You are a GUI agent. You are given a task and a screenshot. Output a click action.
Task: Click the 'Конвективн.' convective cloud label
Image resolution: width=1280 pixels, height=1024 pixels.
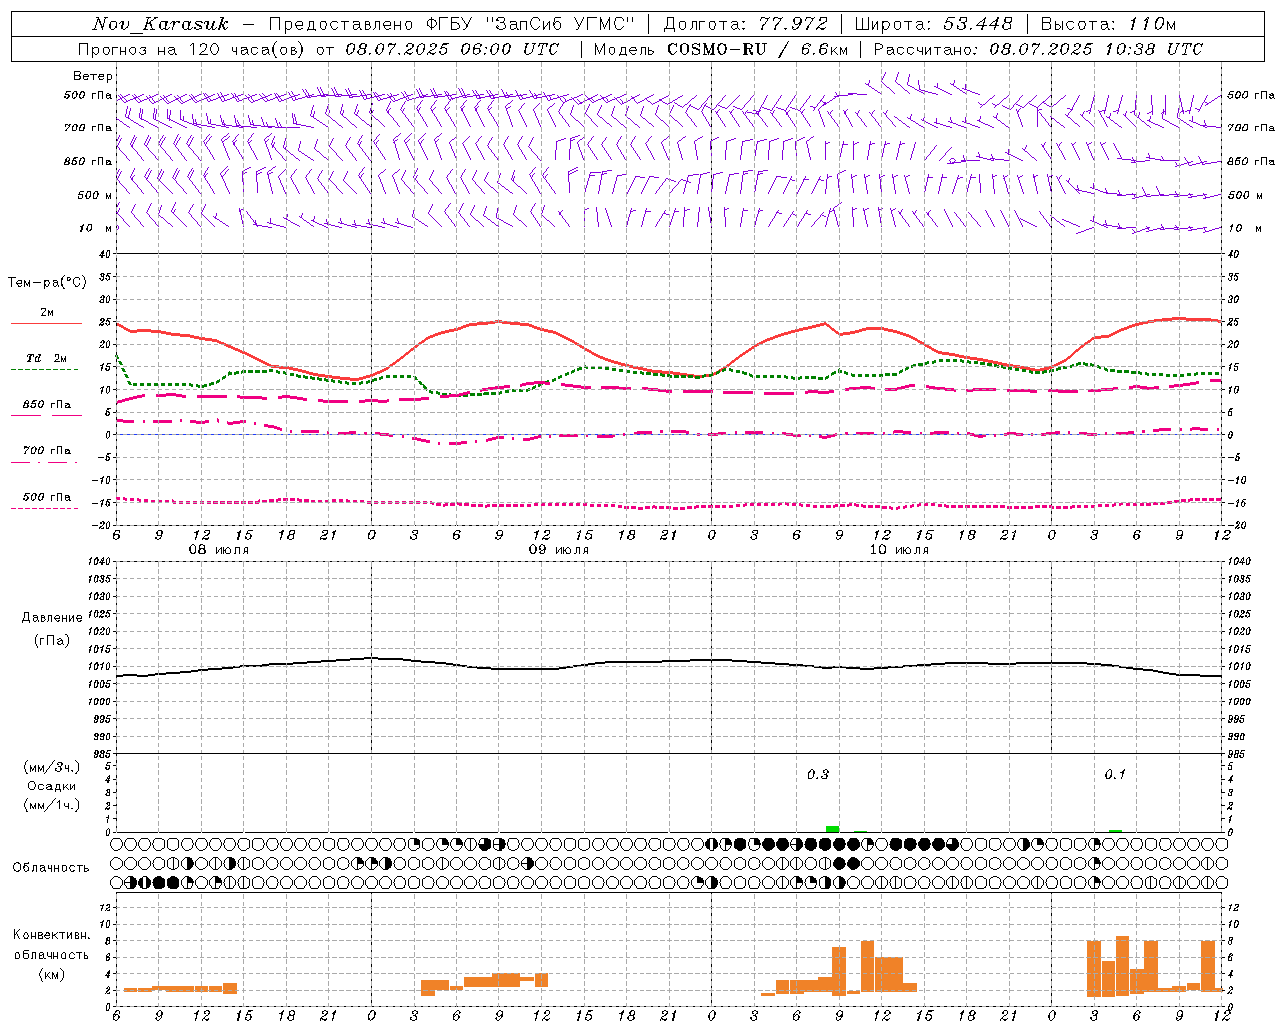pos(51,935)
